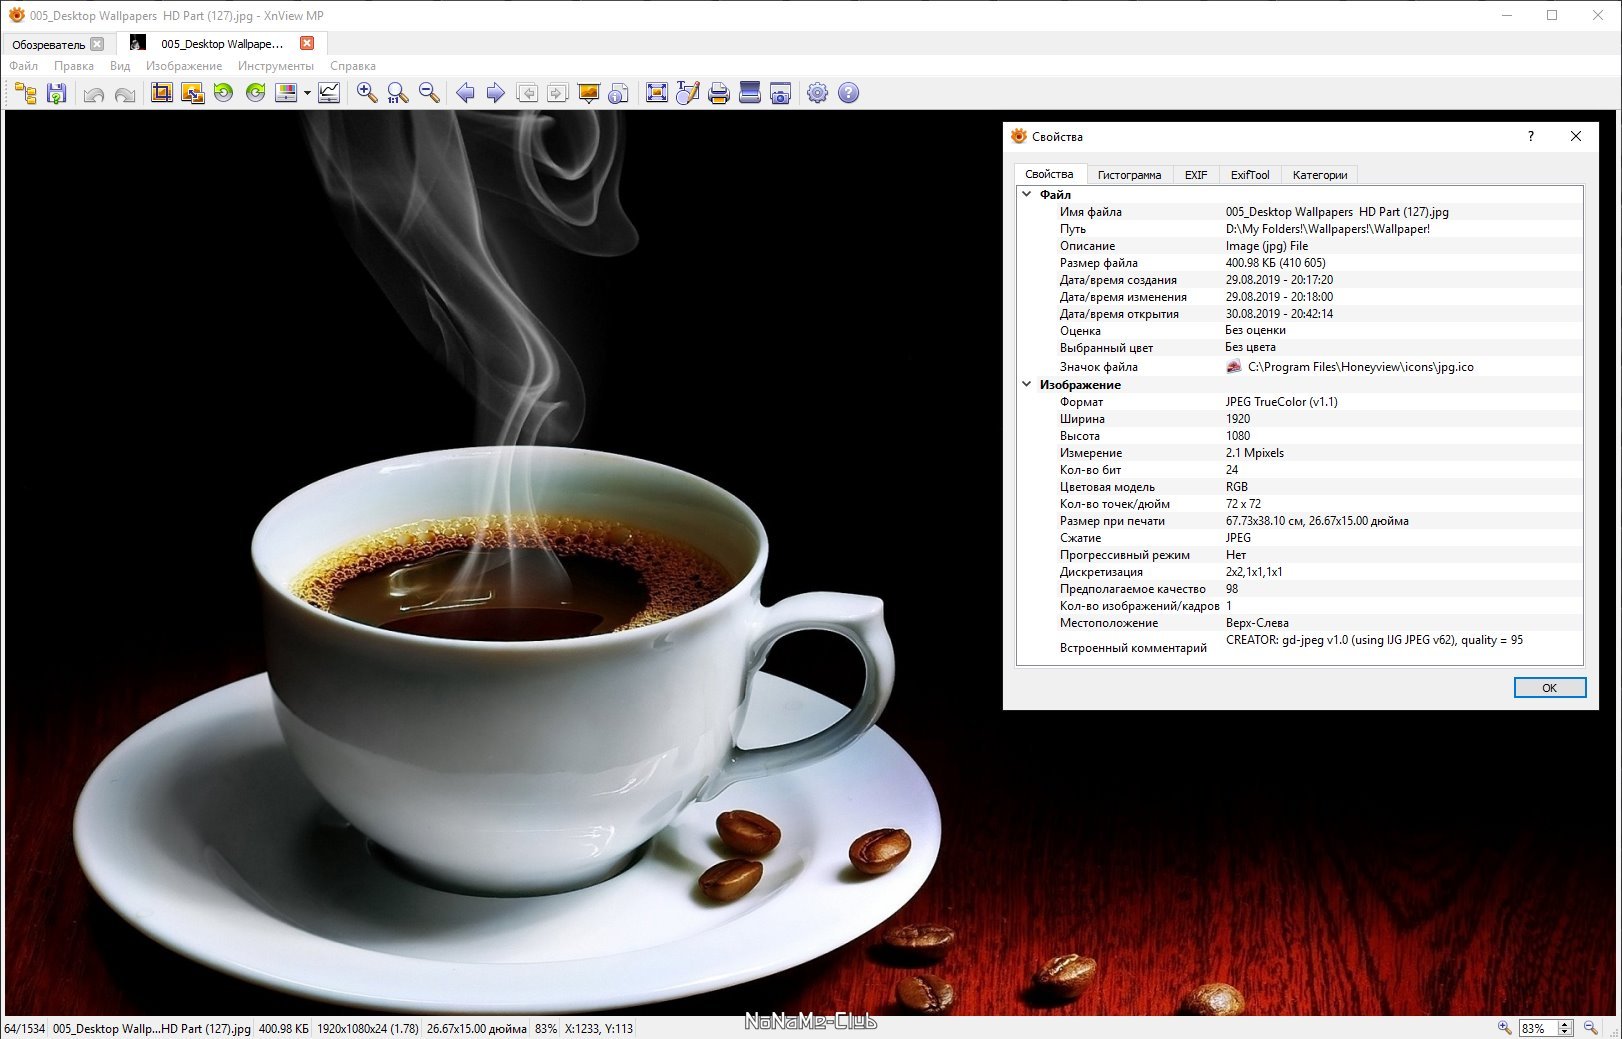Image resolution: width=1622 pixels, height=1039 pixels.
Task: Select the Crop tool icon
Action: pyautogui.click(x=161, y=93)
